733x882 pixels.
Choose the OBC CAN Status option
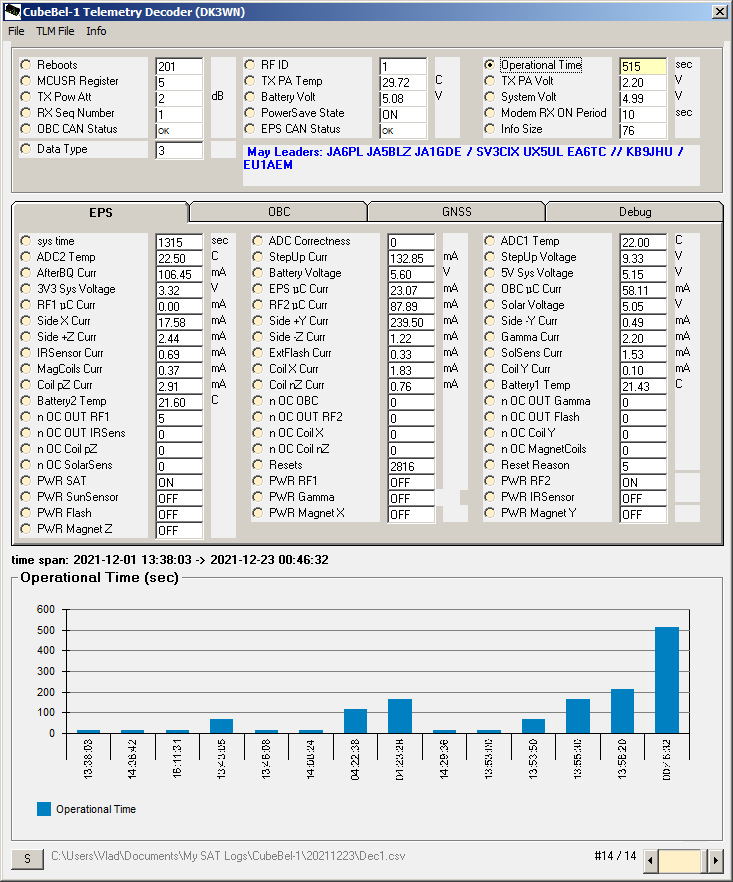(x=26, y=129)
